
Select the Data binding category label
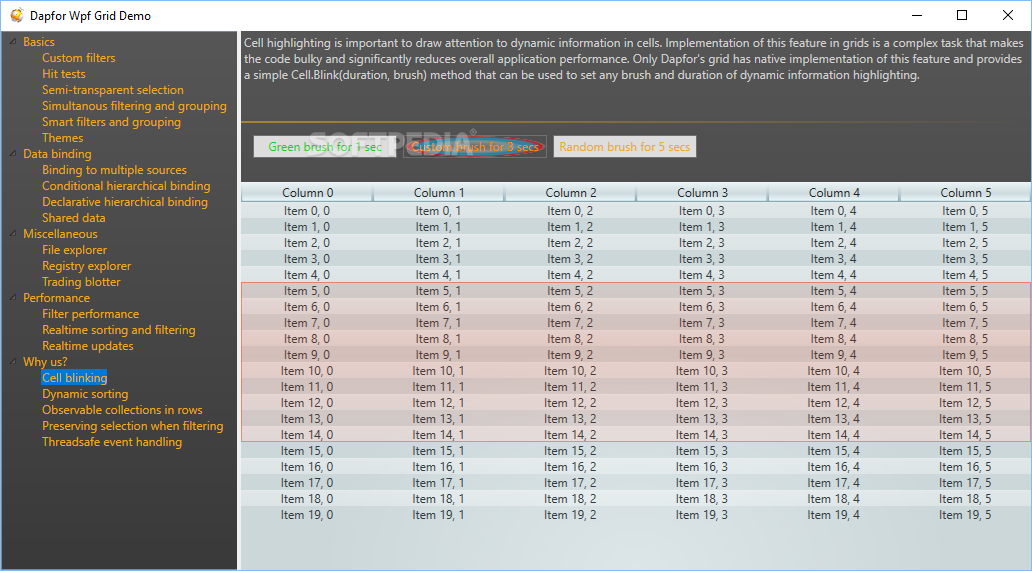click(57, 153)
